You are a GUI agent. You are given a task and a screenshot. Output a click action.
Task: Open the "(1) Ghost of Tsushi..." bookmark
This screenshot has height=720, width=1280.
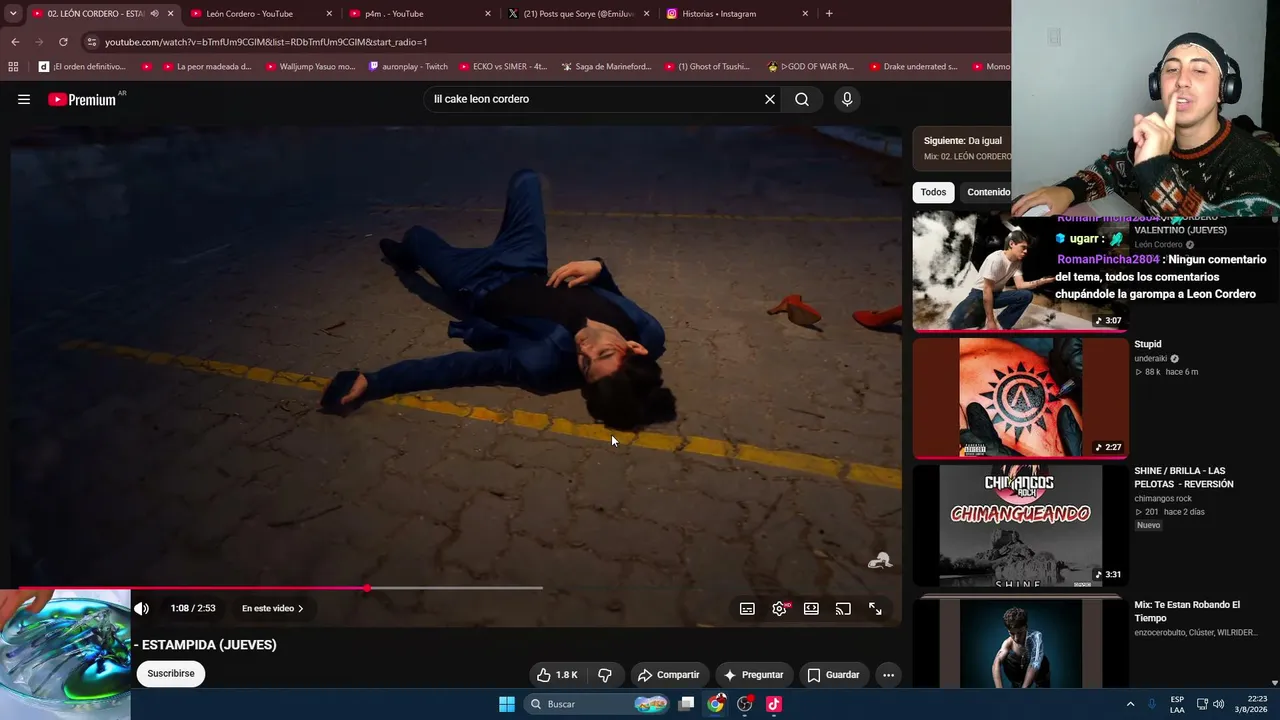[x=707, y=67]
